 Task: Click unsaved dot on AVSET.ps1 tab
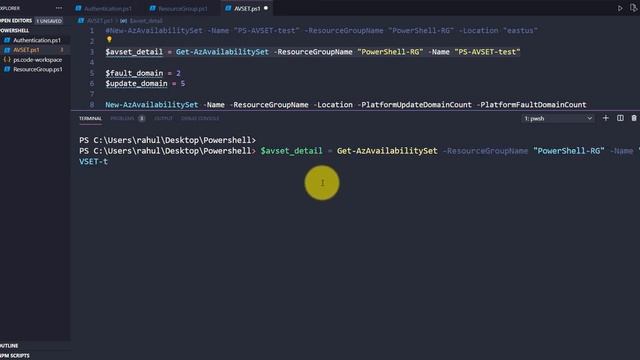266,8
